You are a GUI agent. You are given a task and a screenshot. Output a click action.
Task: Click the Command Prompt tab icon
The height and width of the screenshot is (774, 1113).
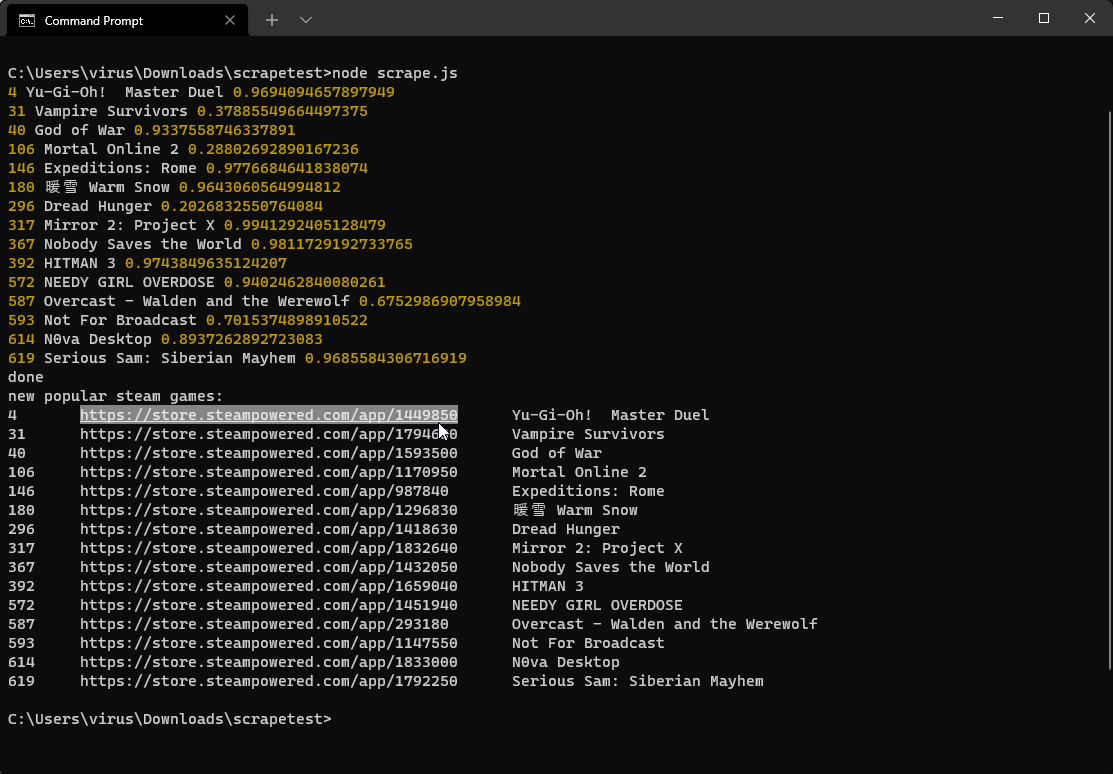(27, 21)
